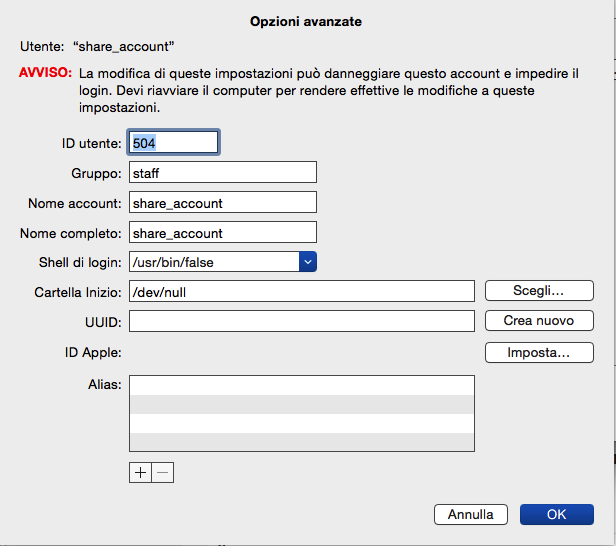Choose home folder with Scegli button
The image size is (616, 546).
tap(539, 291)
